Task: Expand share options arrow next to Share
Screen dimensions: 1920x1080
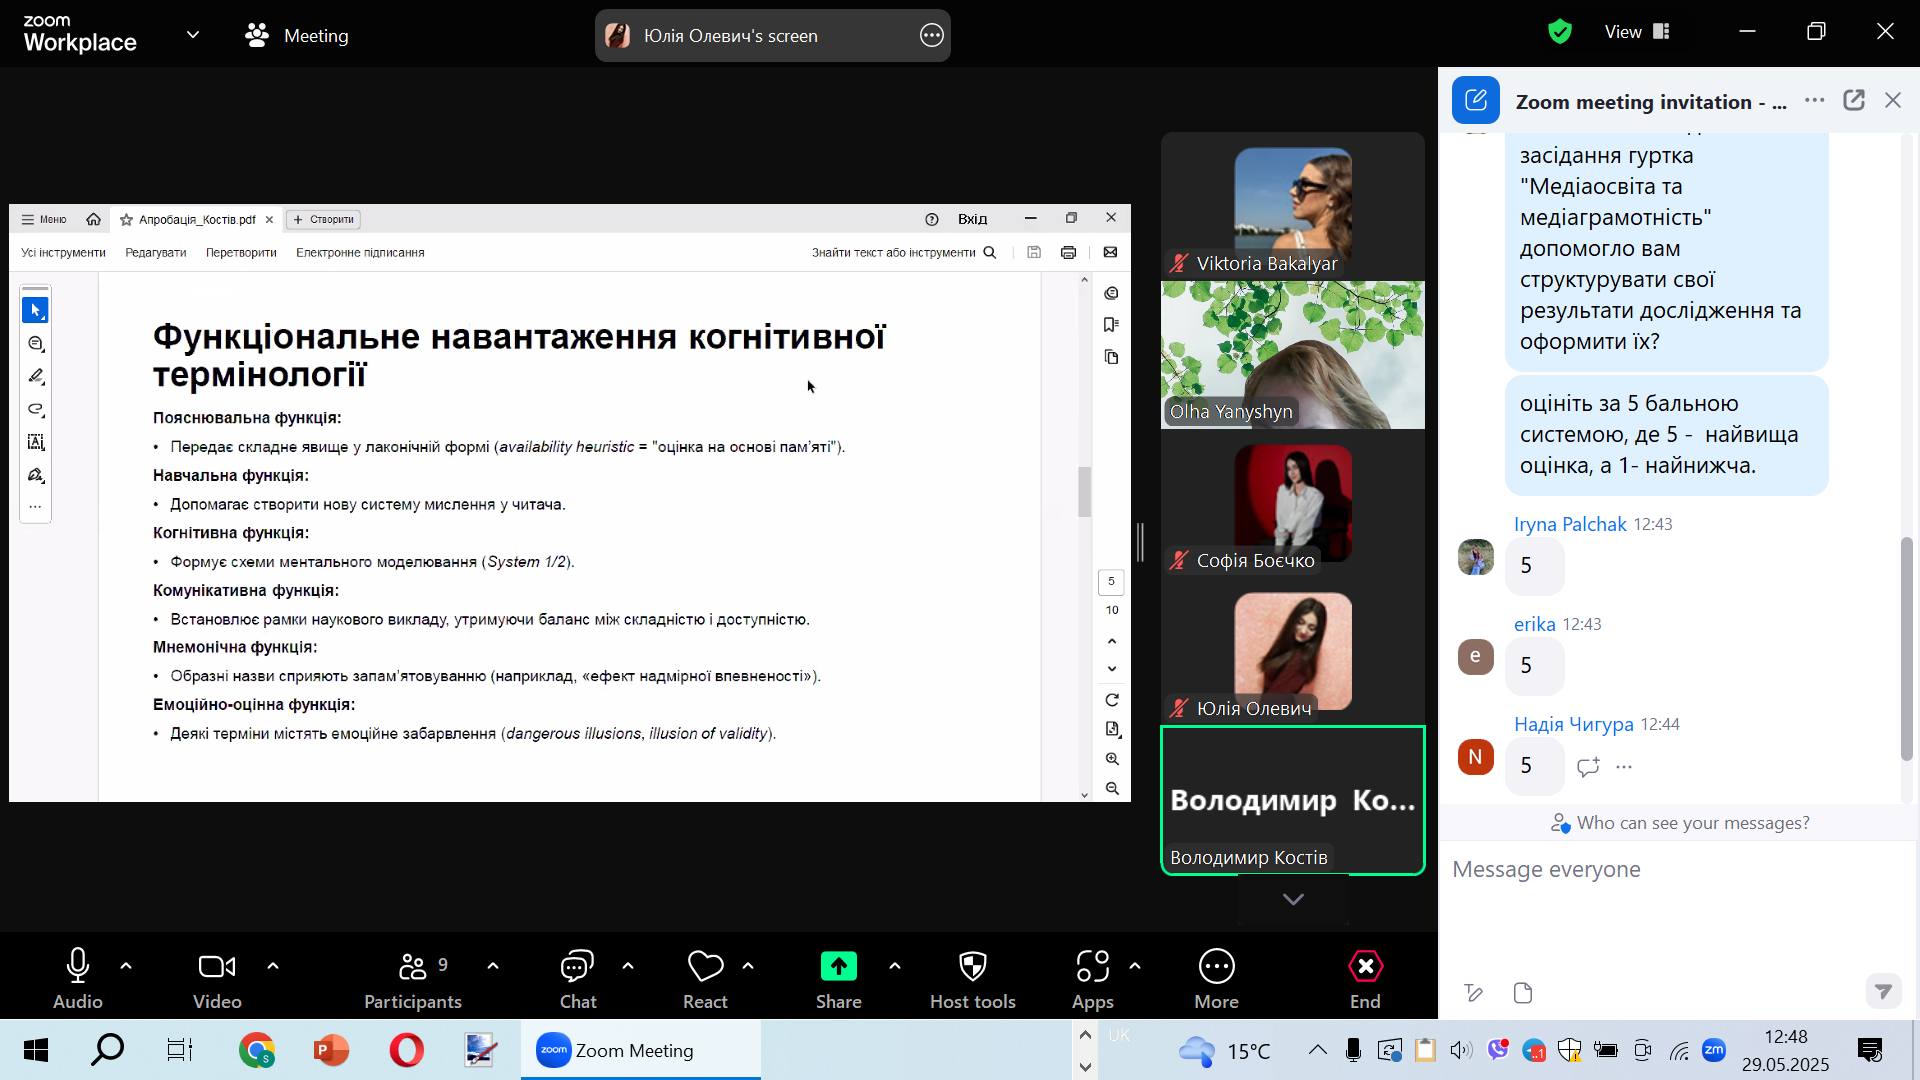Action: [x=895, y=966]
